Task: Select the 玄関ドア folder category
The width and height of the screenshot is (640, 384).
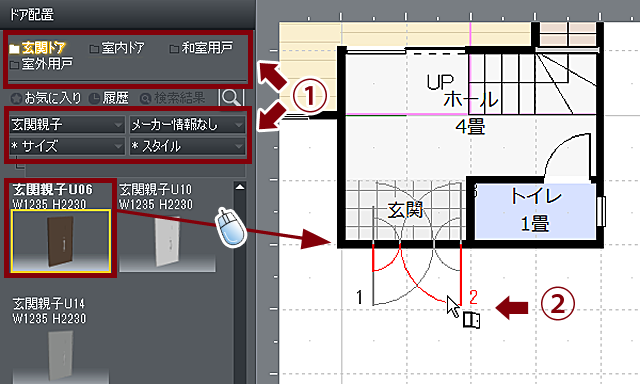Action: pyautogui.click(x=38, y=48)
